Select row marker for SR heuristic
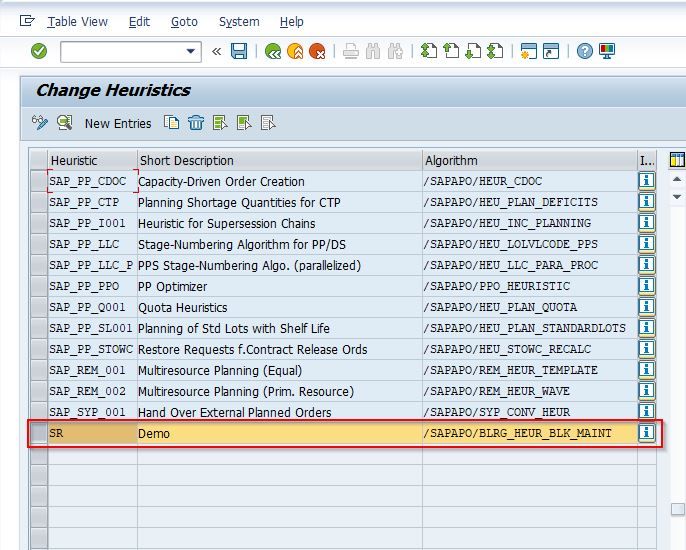The width and height of the screenshot is (686, 550). click(x=38, y=433)
